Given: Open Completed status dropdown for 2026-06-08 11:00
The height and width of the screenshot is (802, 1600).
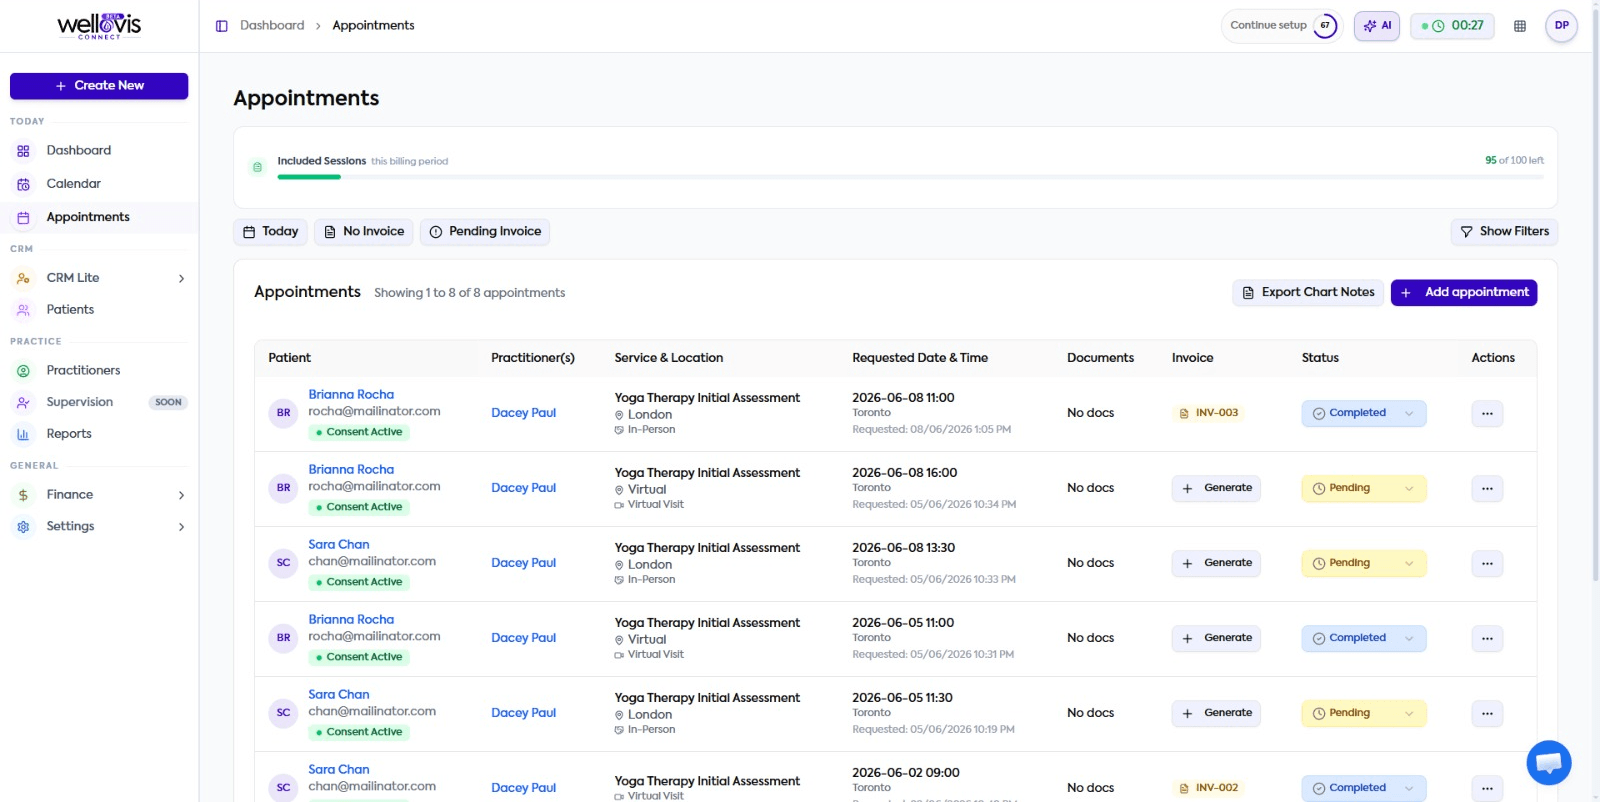Looking at the screenshot, I should coord(1363,413).
